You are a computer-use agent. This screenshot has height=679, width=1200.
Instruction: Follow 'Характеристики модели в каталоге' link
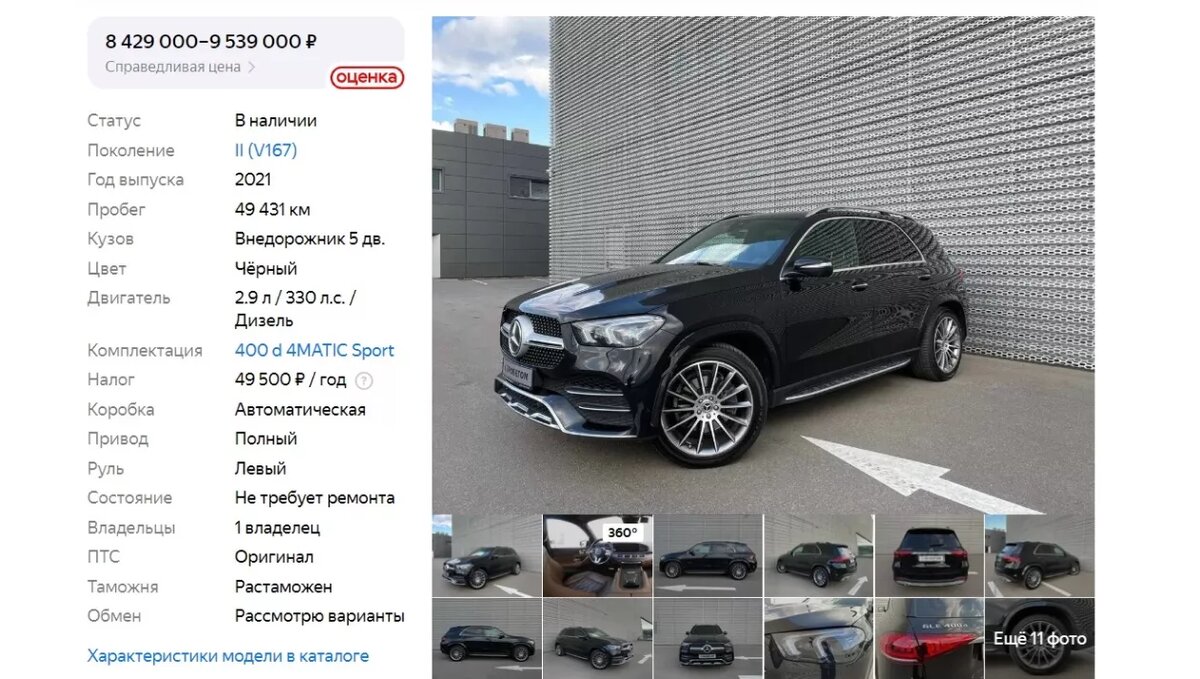[x=228, y=656]
